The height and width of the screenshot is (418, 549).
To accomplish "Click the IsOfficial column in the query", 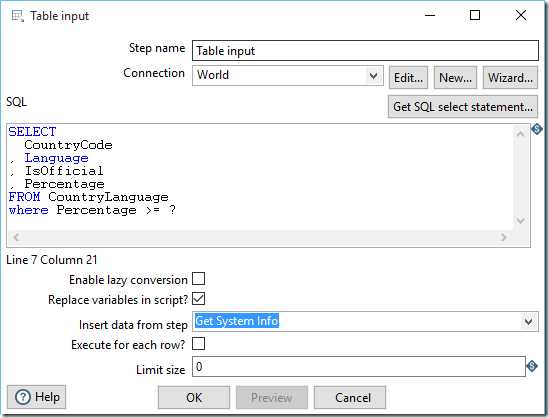I will coord(64,171).
